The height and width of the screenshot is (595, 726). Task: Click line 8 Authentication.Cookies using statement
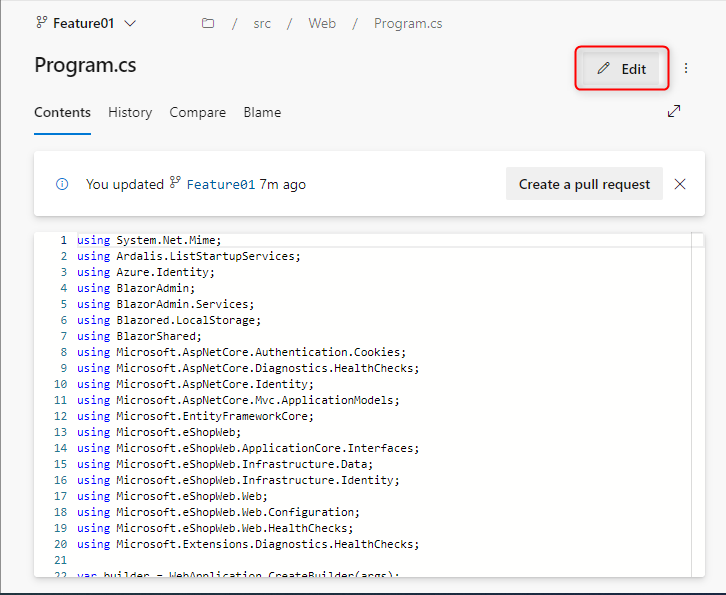click(242, 352)
